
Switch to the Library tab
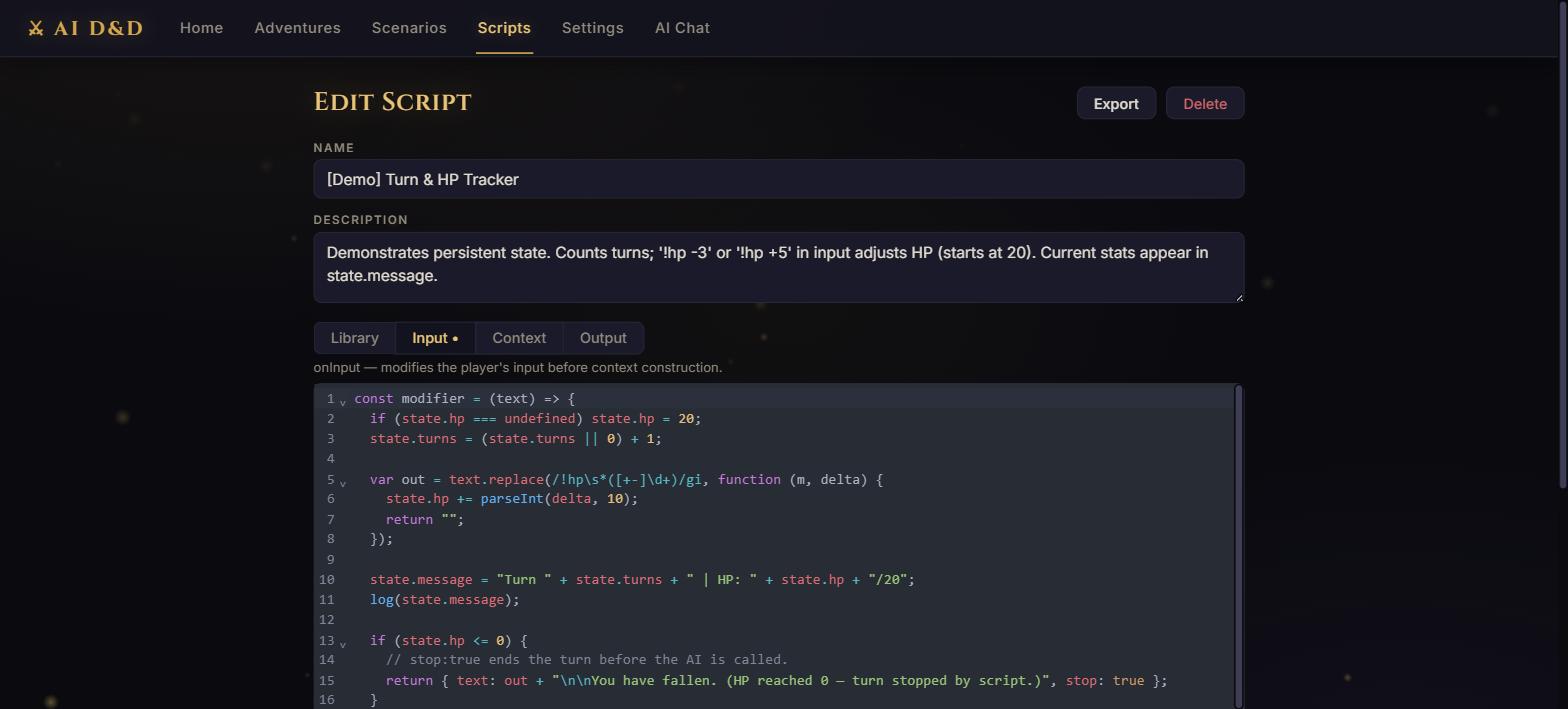coord(355,338)
